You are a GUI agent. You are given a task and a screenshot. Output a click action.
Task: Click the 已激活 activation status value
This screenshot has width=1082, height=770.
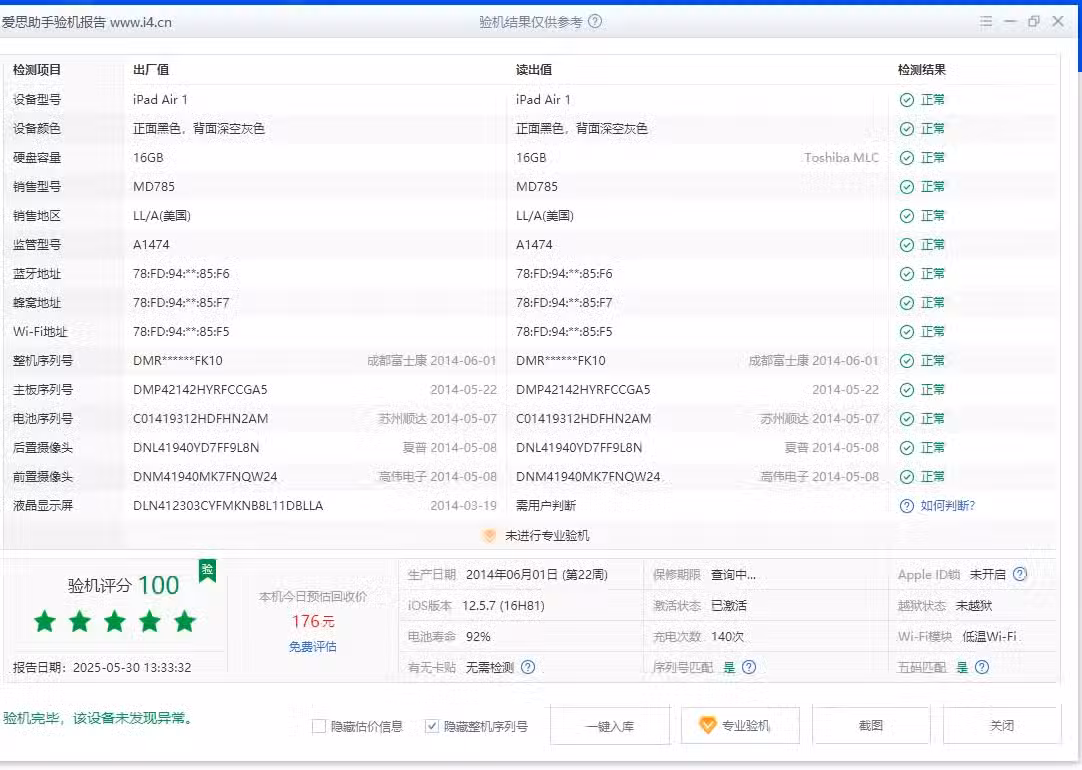click(729, 606)
